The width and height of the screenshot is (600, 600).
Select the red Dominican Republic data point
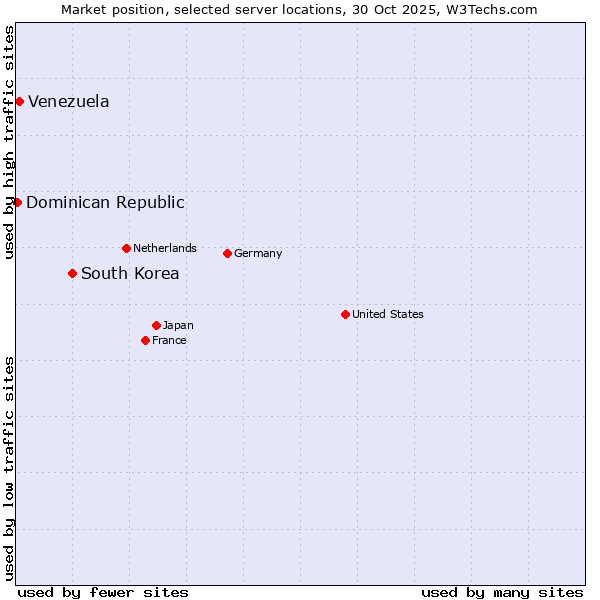17,202
